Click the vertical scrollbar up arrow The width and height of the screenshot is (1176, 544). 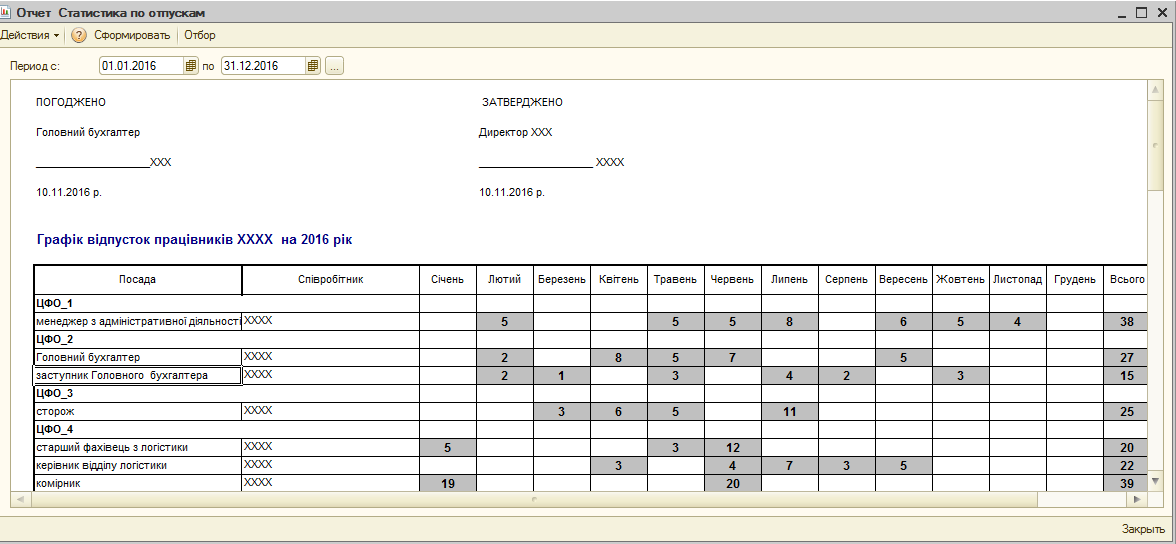(1154, 90)
